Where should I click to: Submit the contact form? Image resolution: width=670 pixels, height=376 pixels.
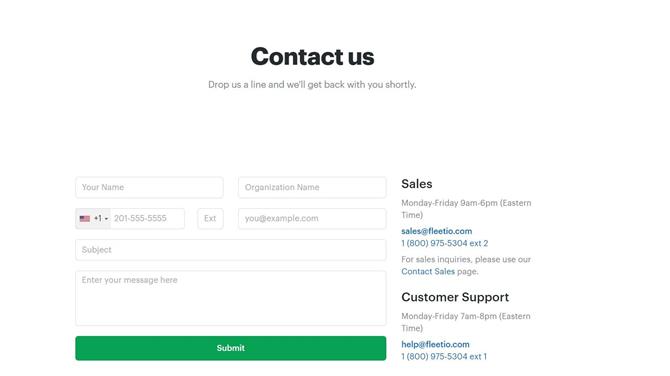[231, 348]
